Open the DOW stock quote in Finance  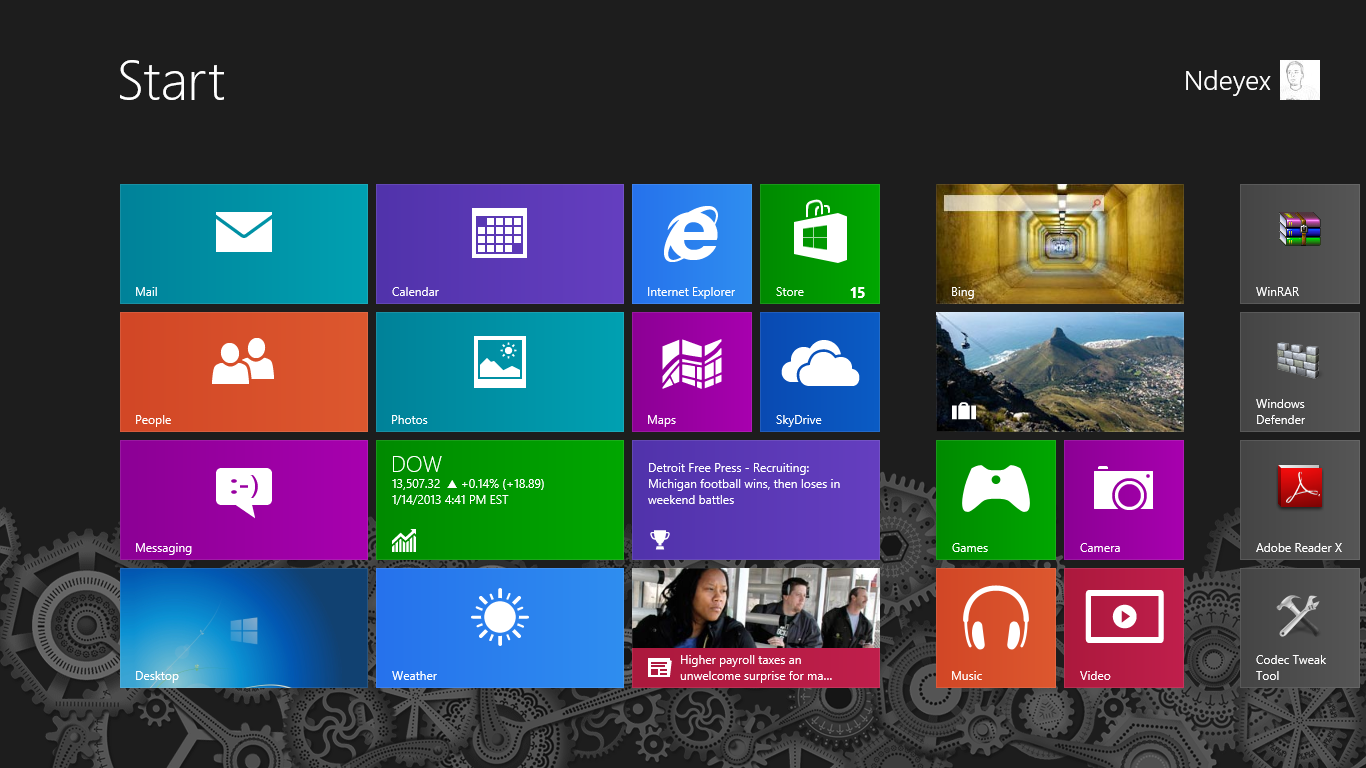tap(499, 499)
